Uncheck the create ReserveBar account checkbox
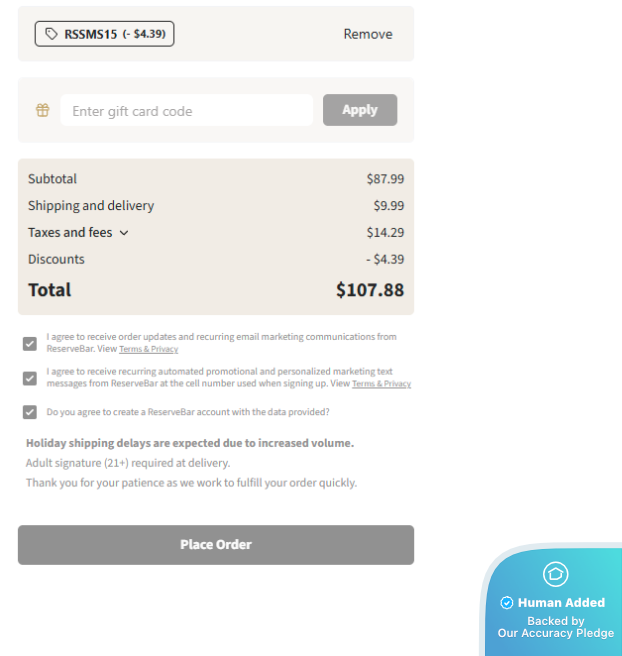Screen dimensions: 622x656 [x=30, y=412]
